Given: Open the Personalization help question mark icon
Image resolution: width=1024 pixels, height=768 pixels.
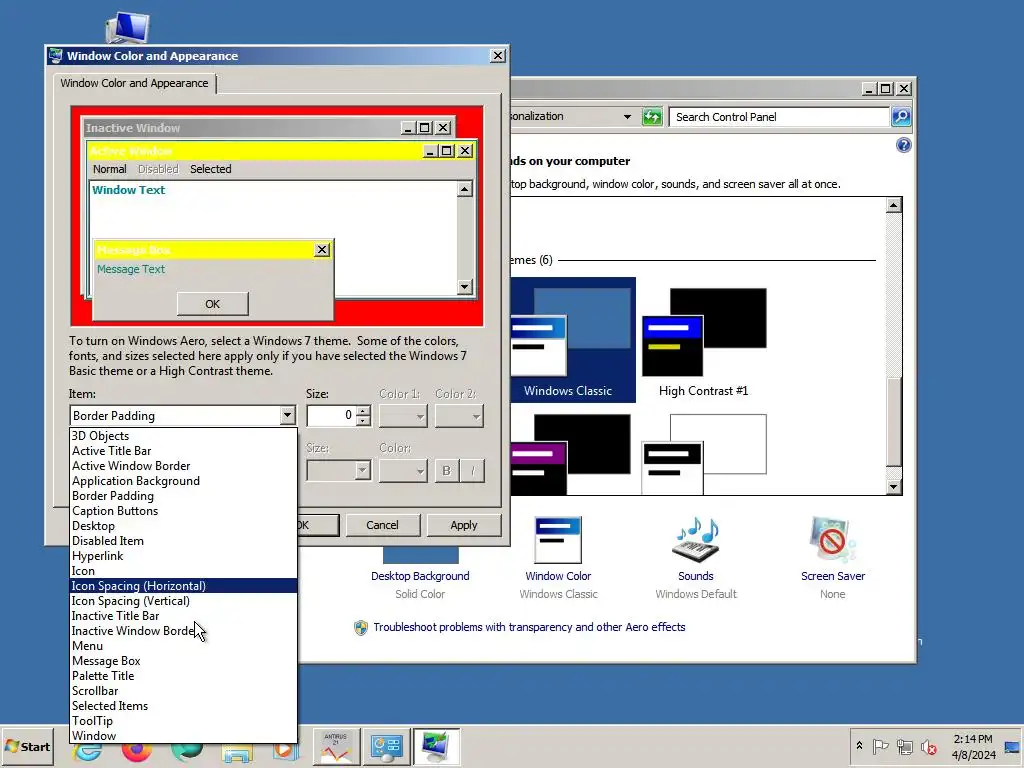Looking at the screenshot, I should pyautogui.click(x=903, y=145).
